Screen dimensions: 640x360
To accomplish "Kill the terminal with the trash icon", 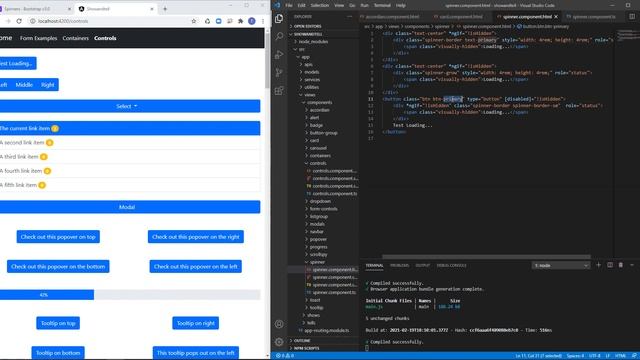I will point(621,265).
